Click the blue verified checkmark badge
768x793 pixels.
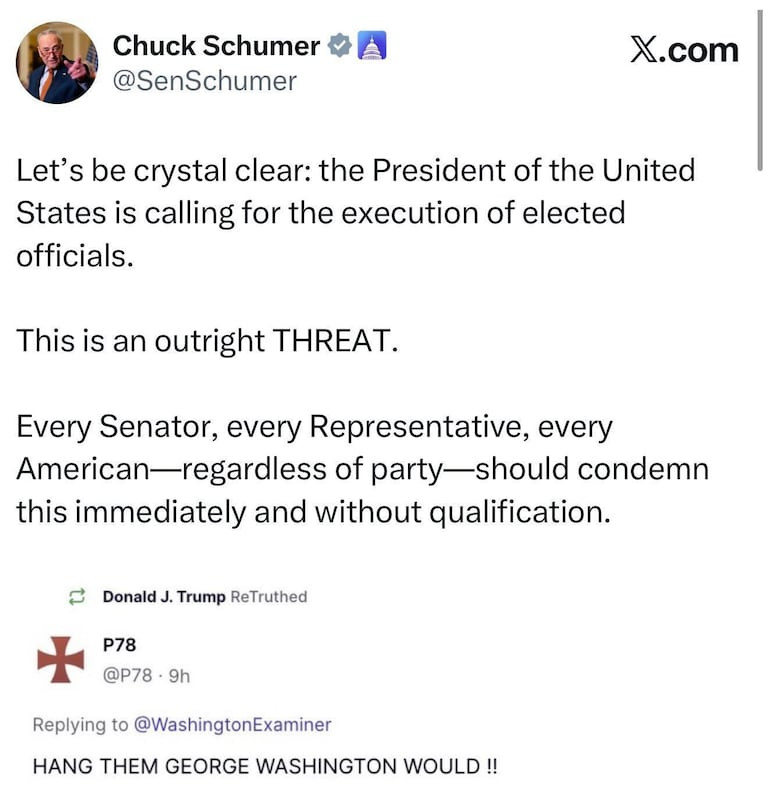[x=341, y=46]
